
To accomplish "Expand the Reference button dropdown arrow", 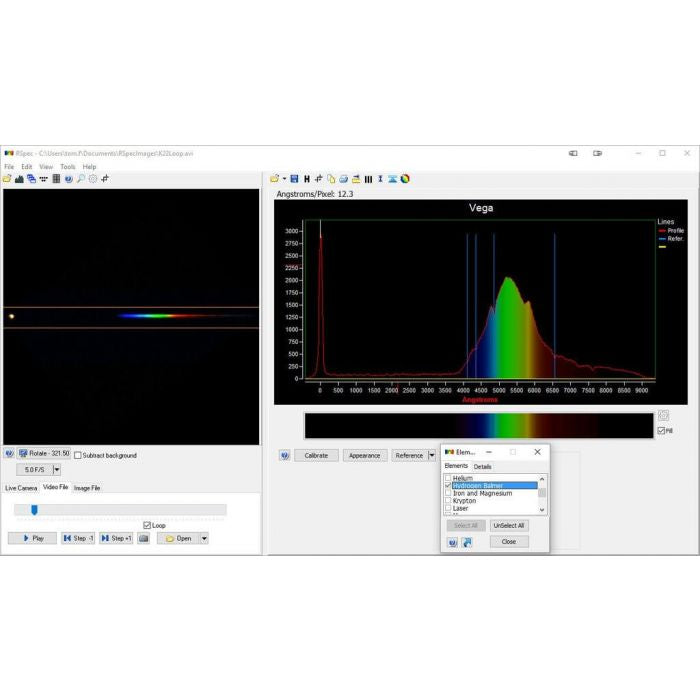I will (x=432, y=455).
